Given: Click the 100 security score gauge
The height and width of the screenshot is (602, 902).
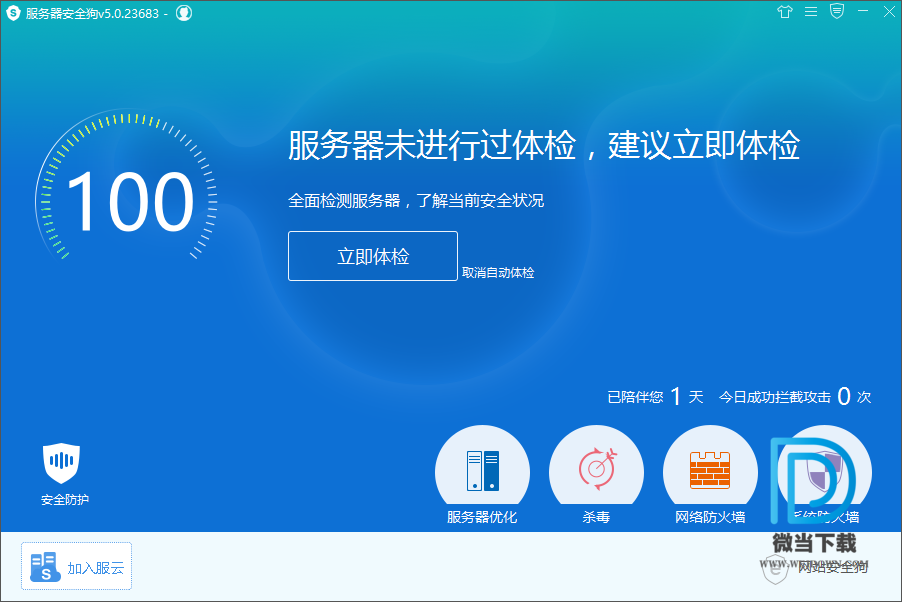Looking at the screenshot, I should point(128,202).
